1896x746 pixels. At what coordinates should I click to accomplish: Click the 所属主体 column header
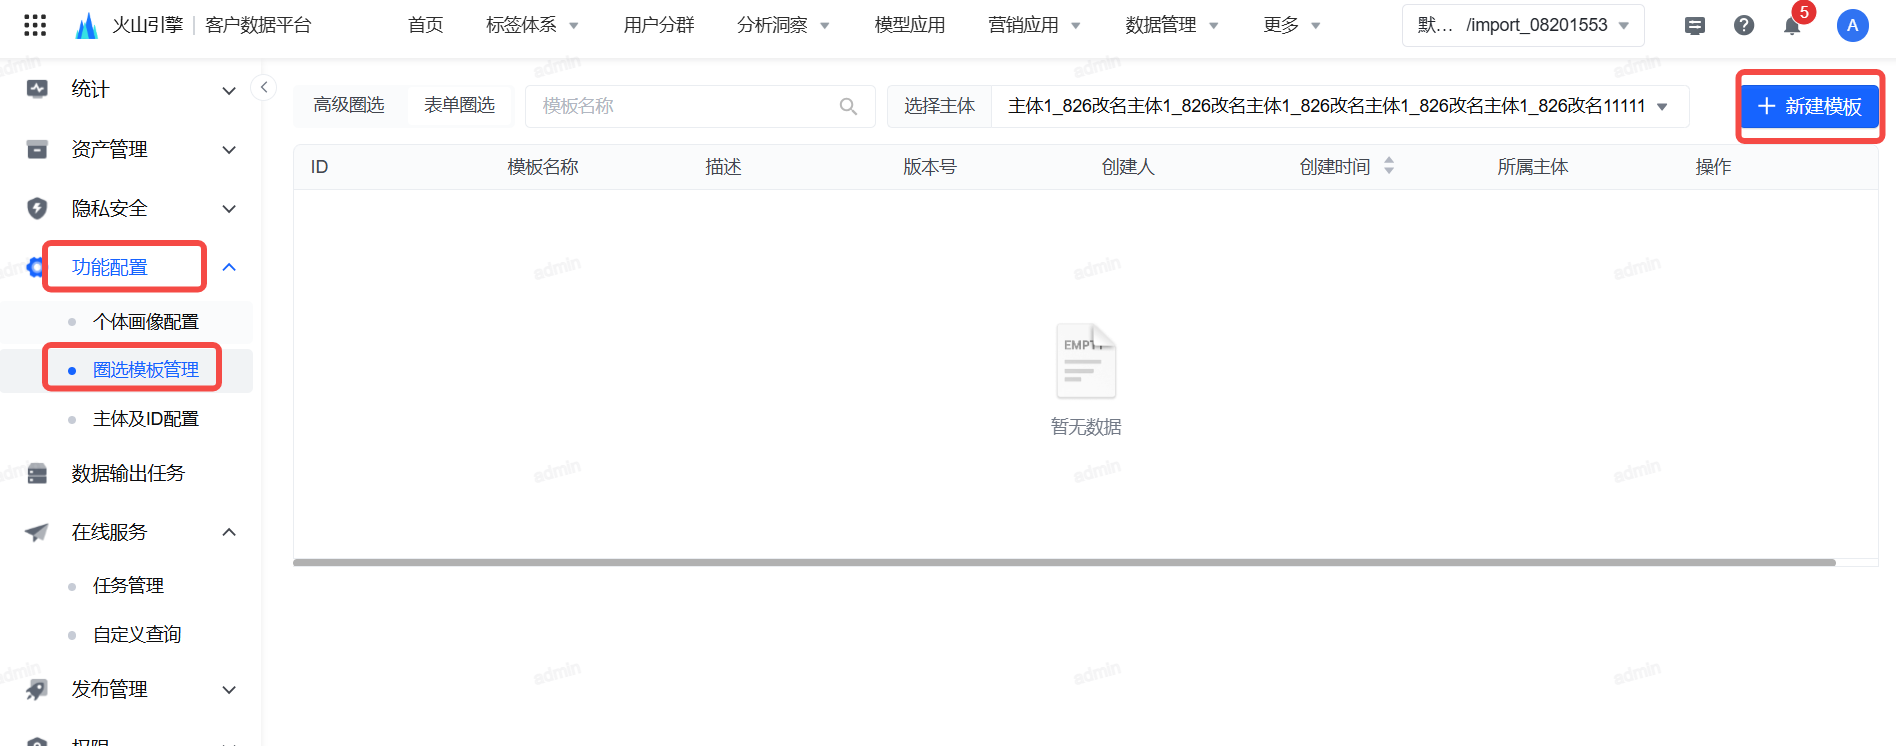1533,167
